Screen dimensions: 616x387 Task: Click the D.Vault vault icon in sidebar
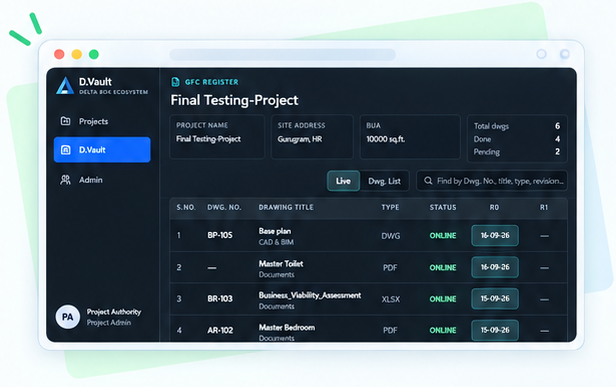[x=66, y=150]
